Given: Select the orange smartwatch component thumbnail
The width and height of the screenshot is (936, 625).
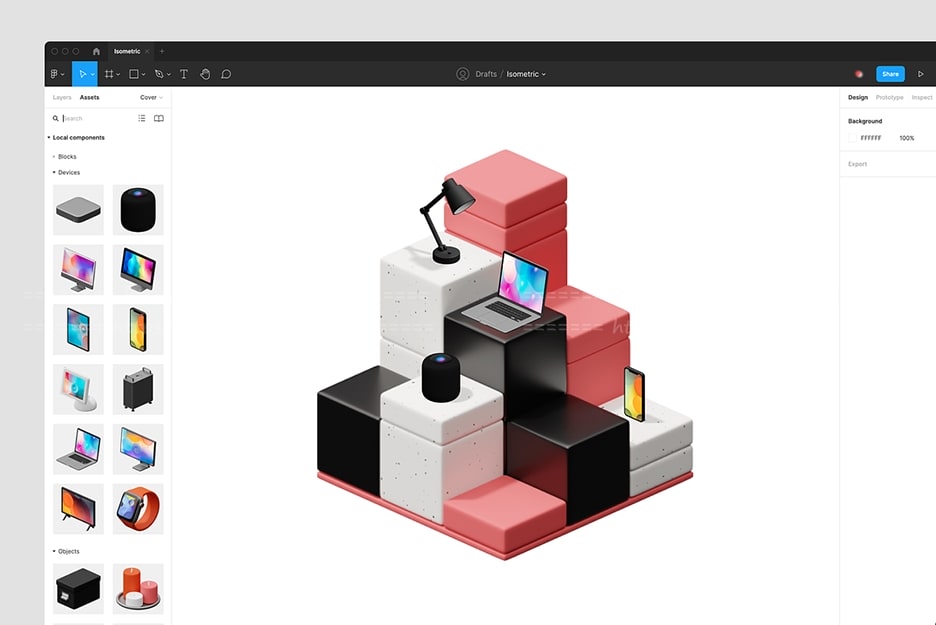Looking at the screenshot, I should (138, 509).
